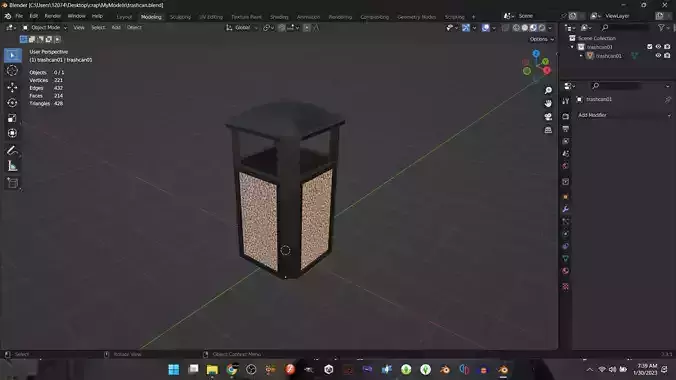Open the viewport View menu

click(x=79, y=28)
